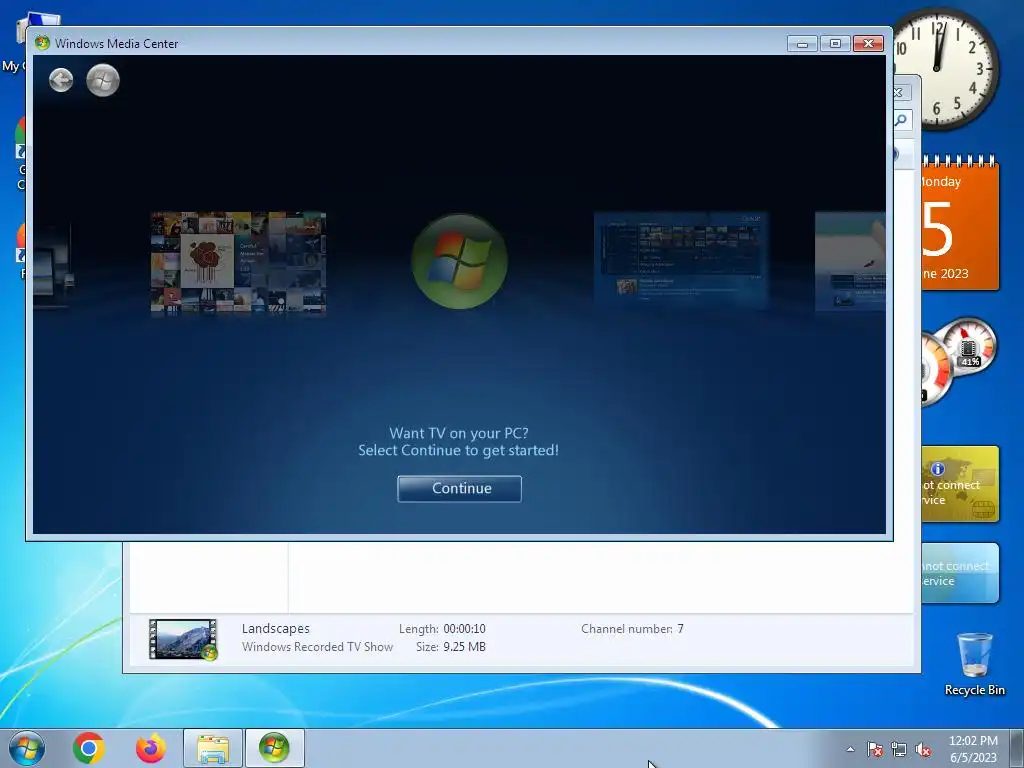The image size is (1024, 768).
Task: Open the network status tray icon
Action: click(899, 749)
